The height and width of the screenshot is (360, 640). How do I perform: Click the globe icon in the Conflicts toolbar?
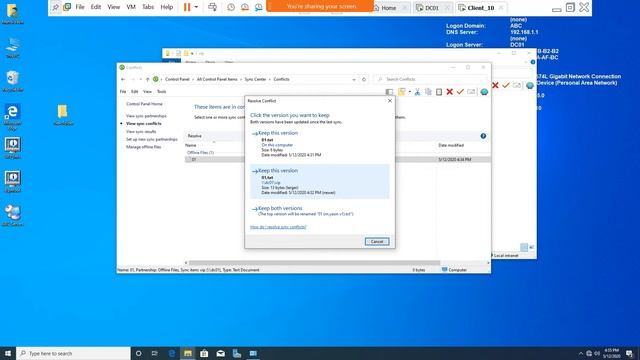[x=484, y=92]
